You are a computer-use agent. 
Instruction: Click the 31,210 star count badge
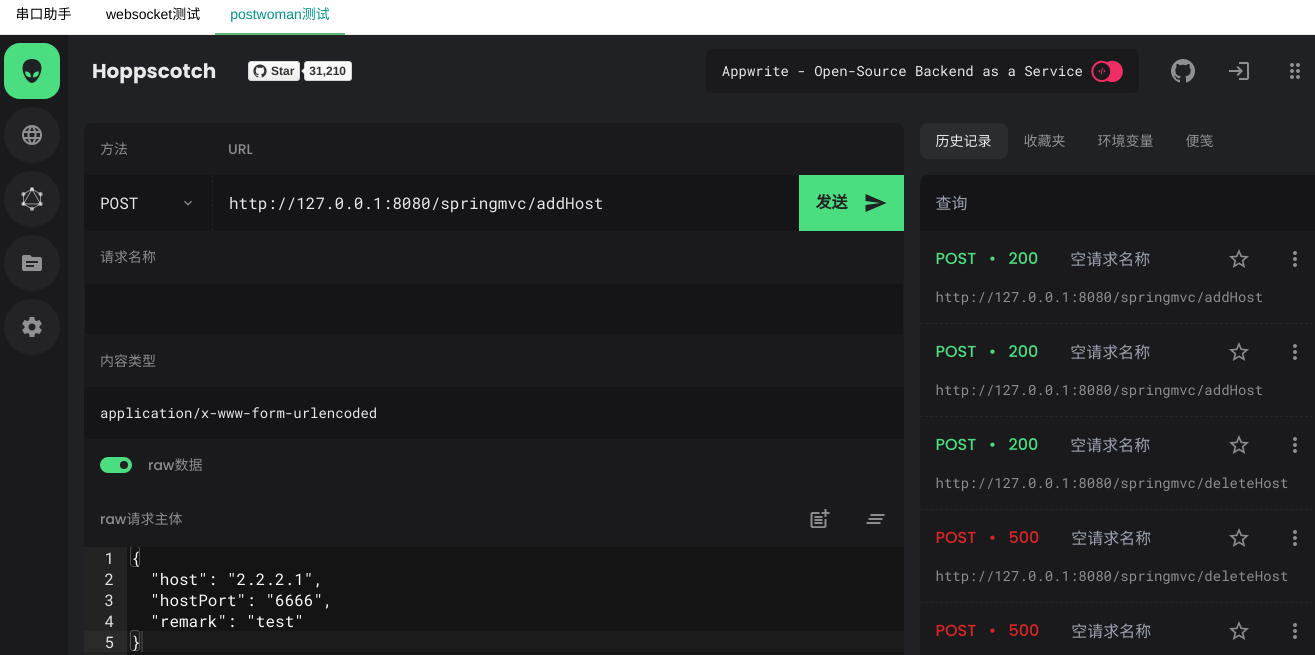point(329,71)
